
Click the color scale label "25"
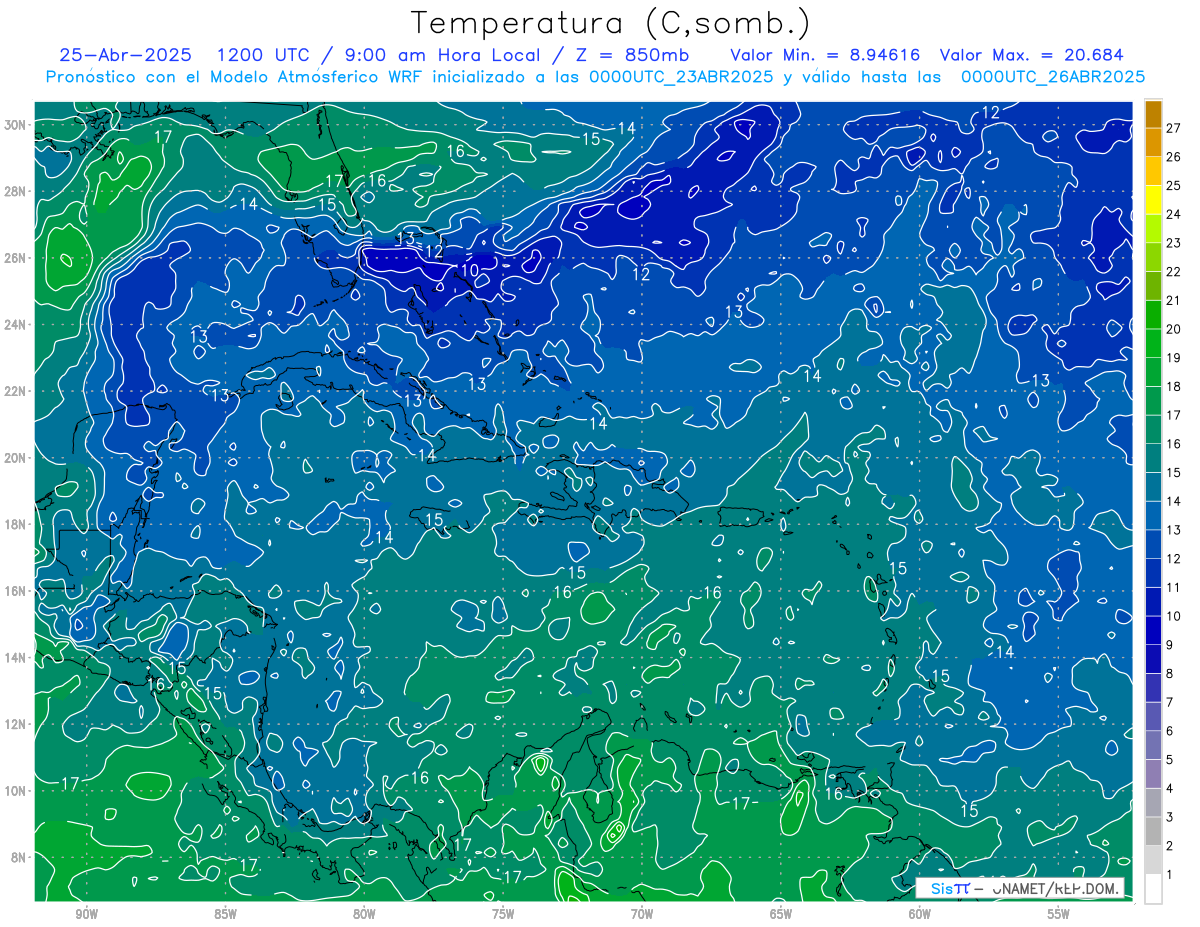pos(1174,185)
